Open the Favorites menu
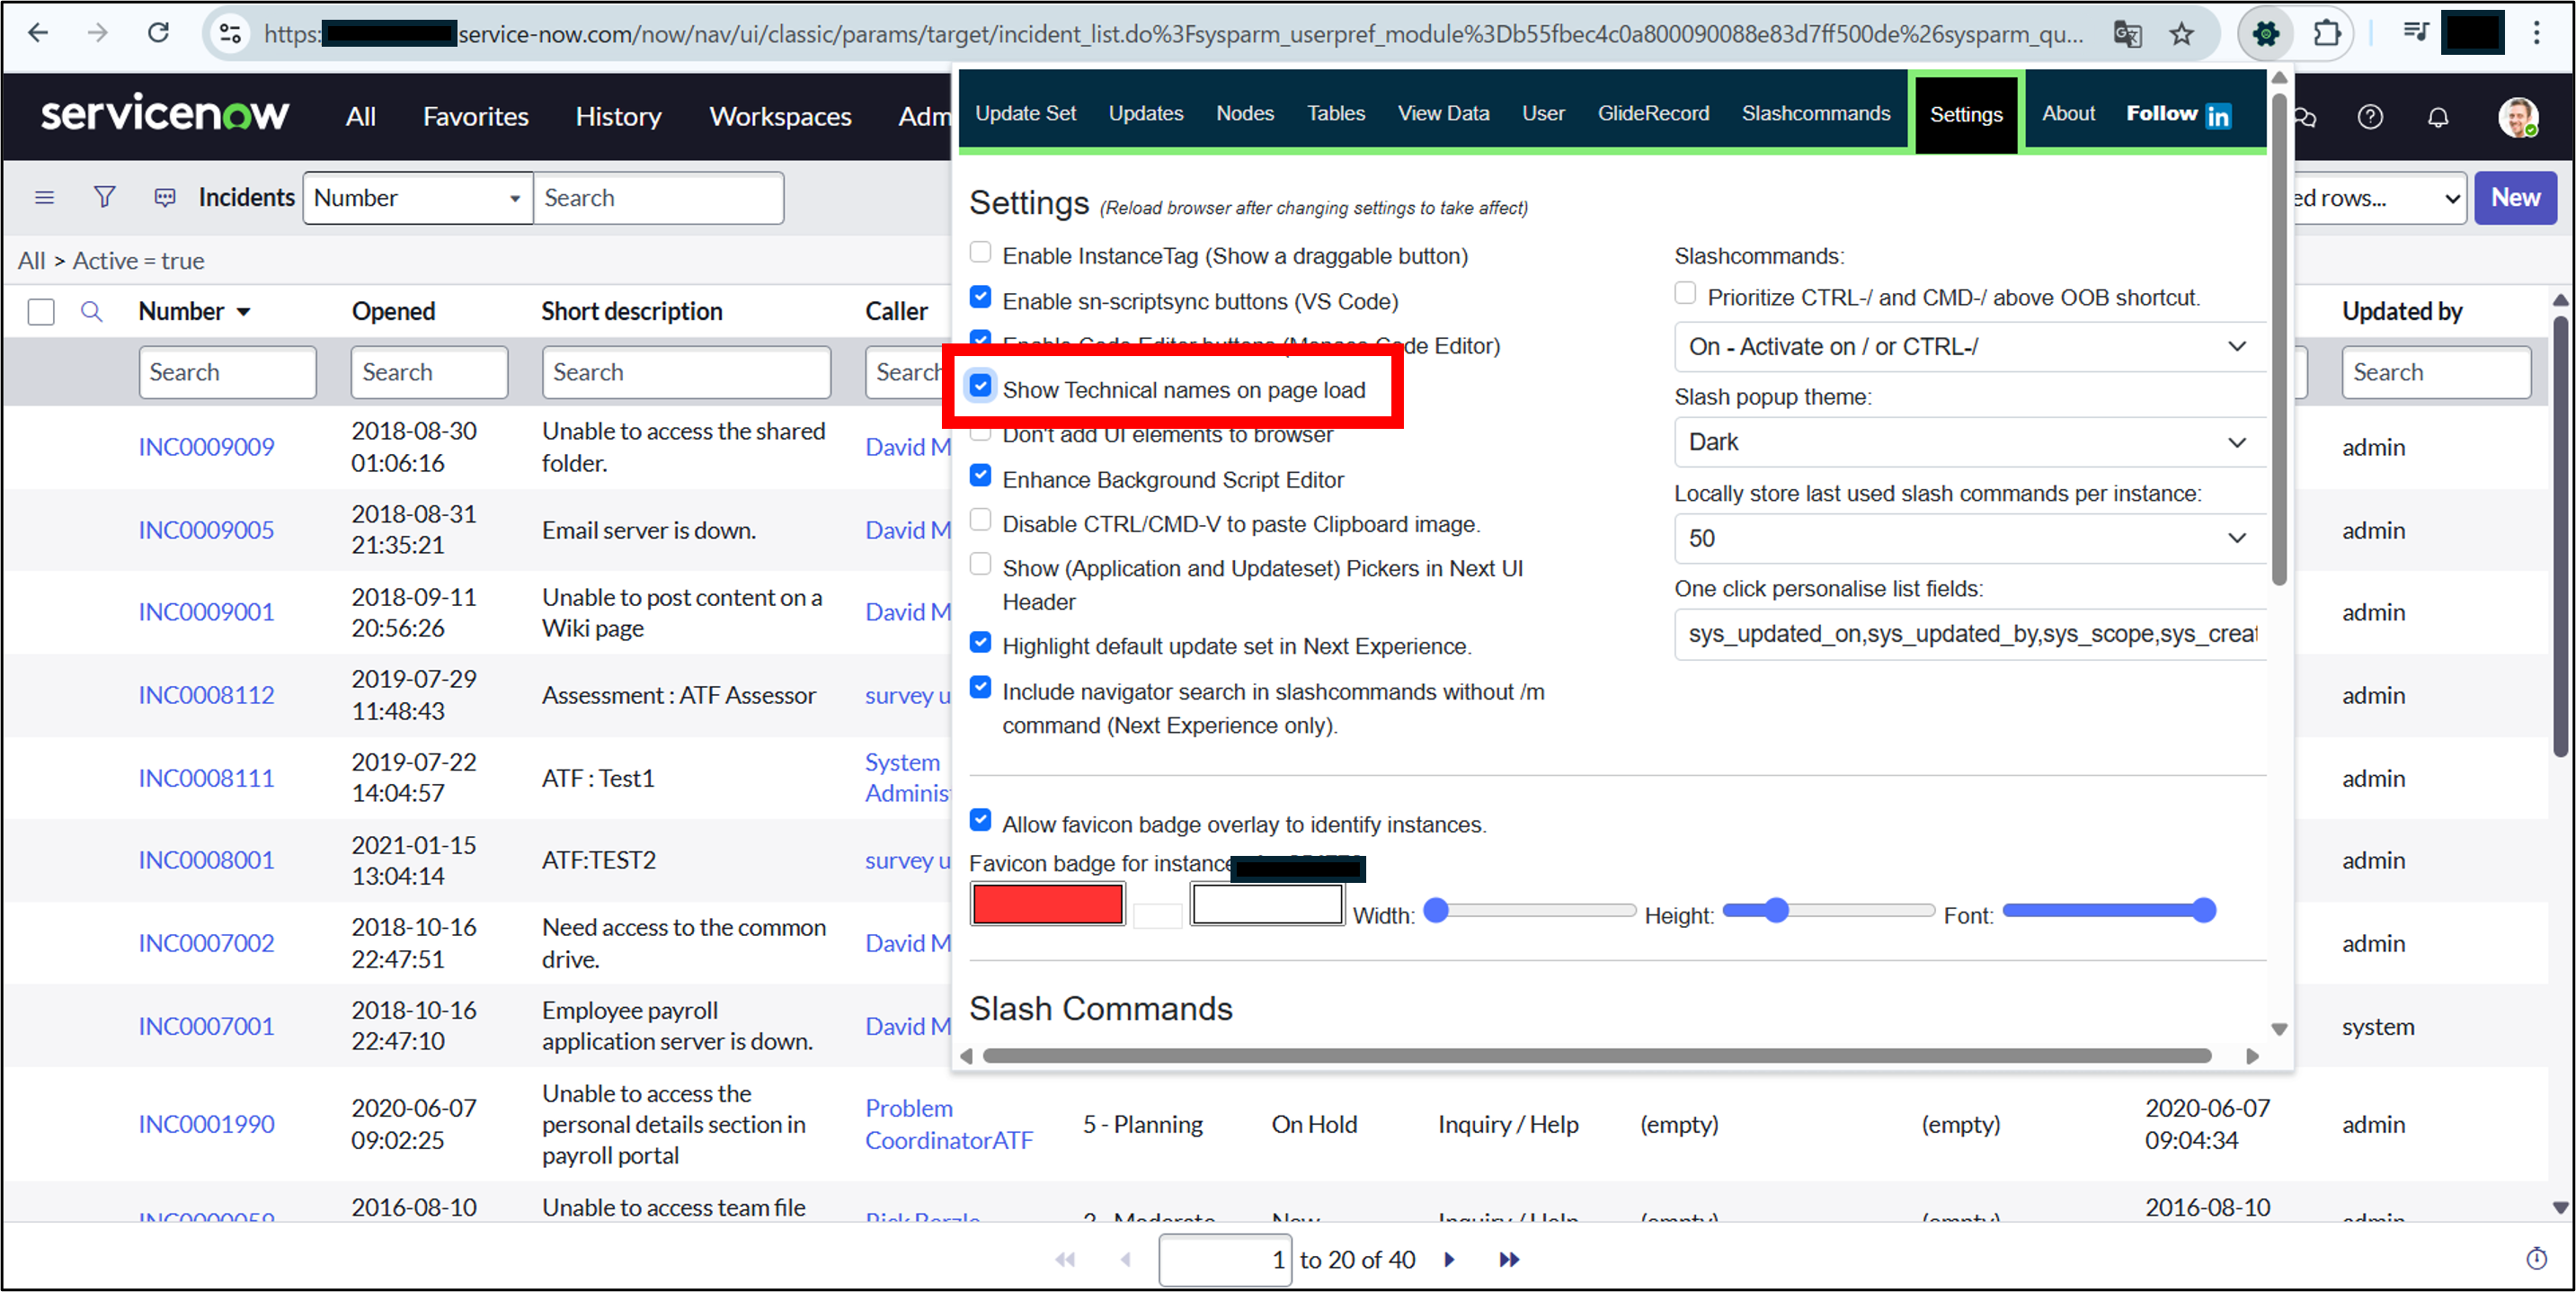 coord(475,117)
